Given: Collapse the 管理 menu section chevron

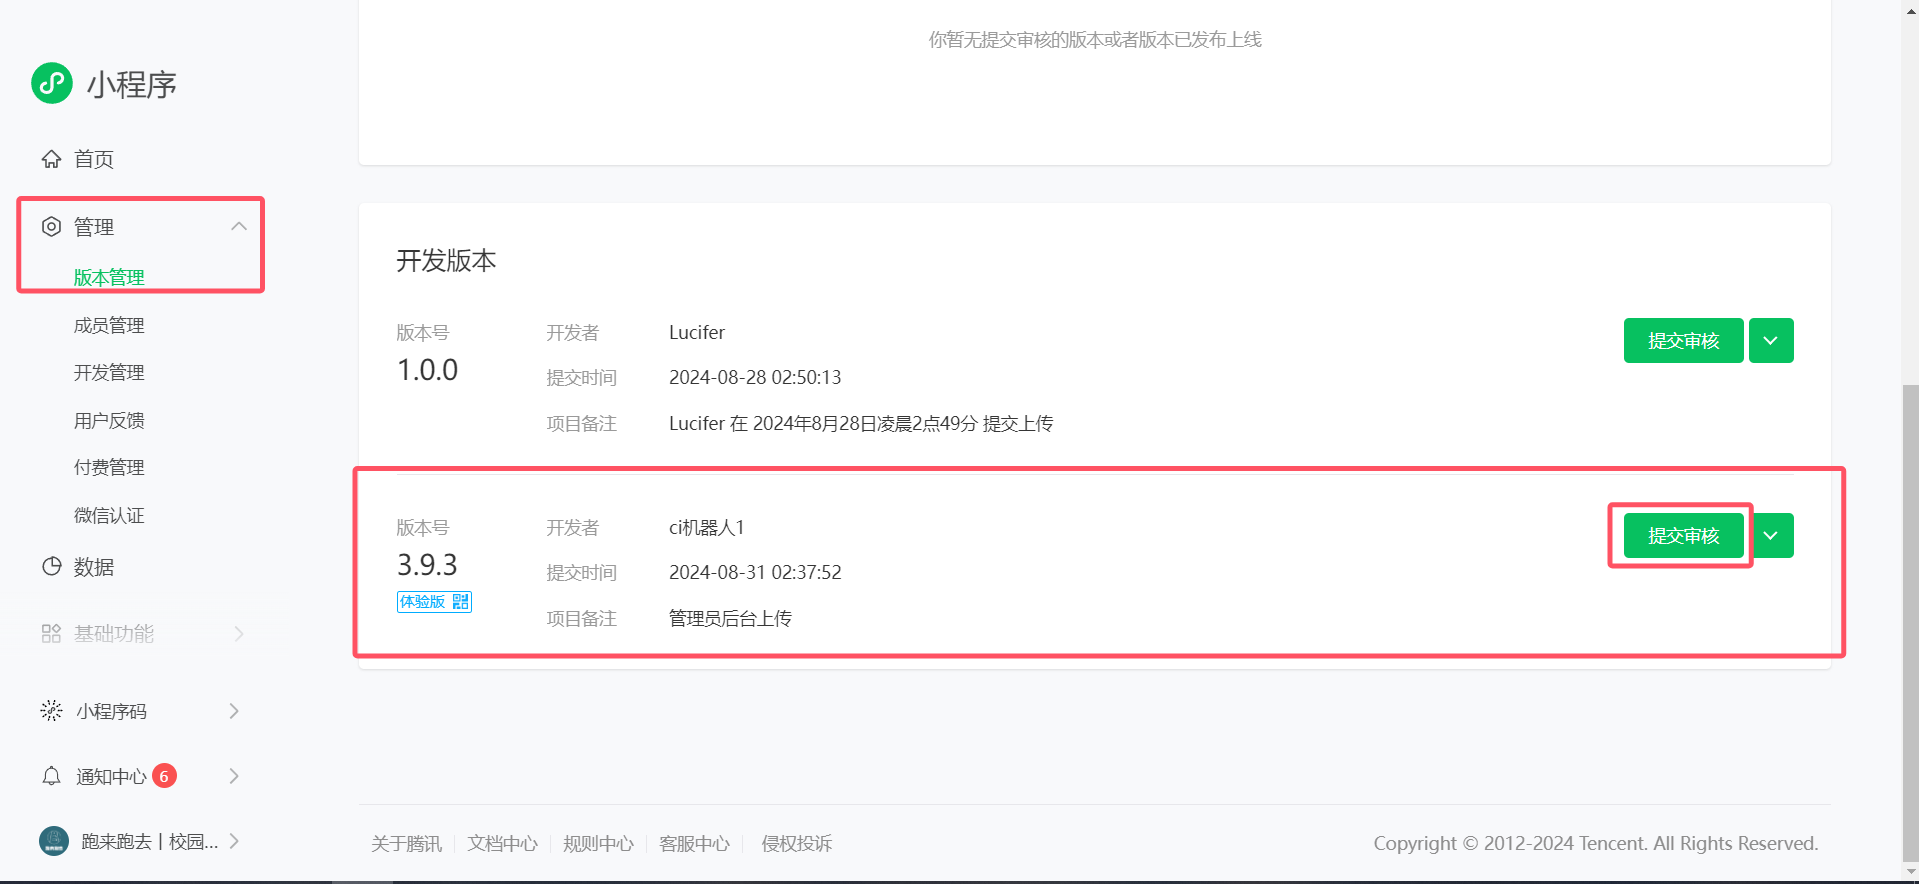Looking at the screenshot, I should pos(239,227).
